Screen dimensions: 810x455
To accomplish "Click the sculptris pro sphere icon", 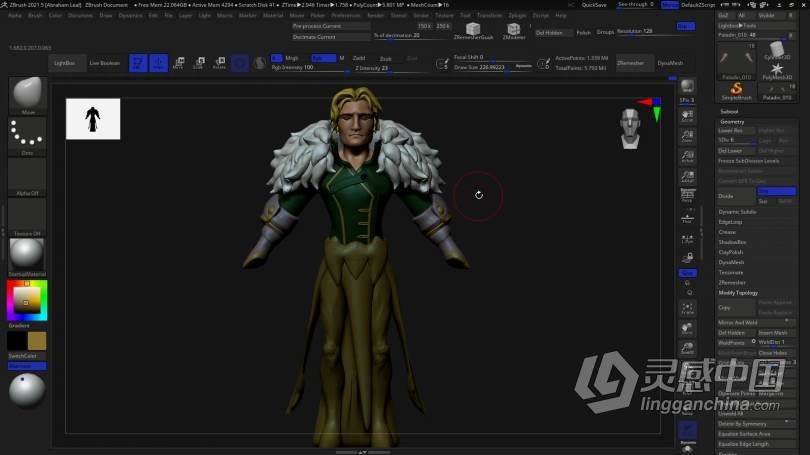I will click(260, 63).
